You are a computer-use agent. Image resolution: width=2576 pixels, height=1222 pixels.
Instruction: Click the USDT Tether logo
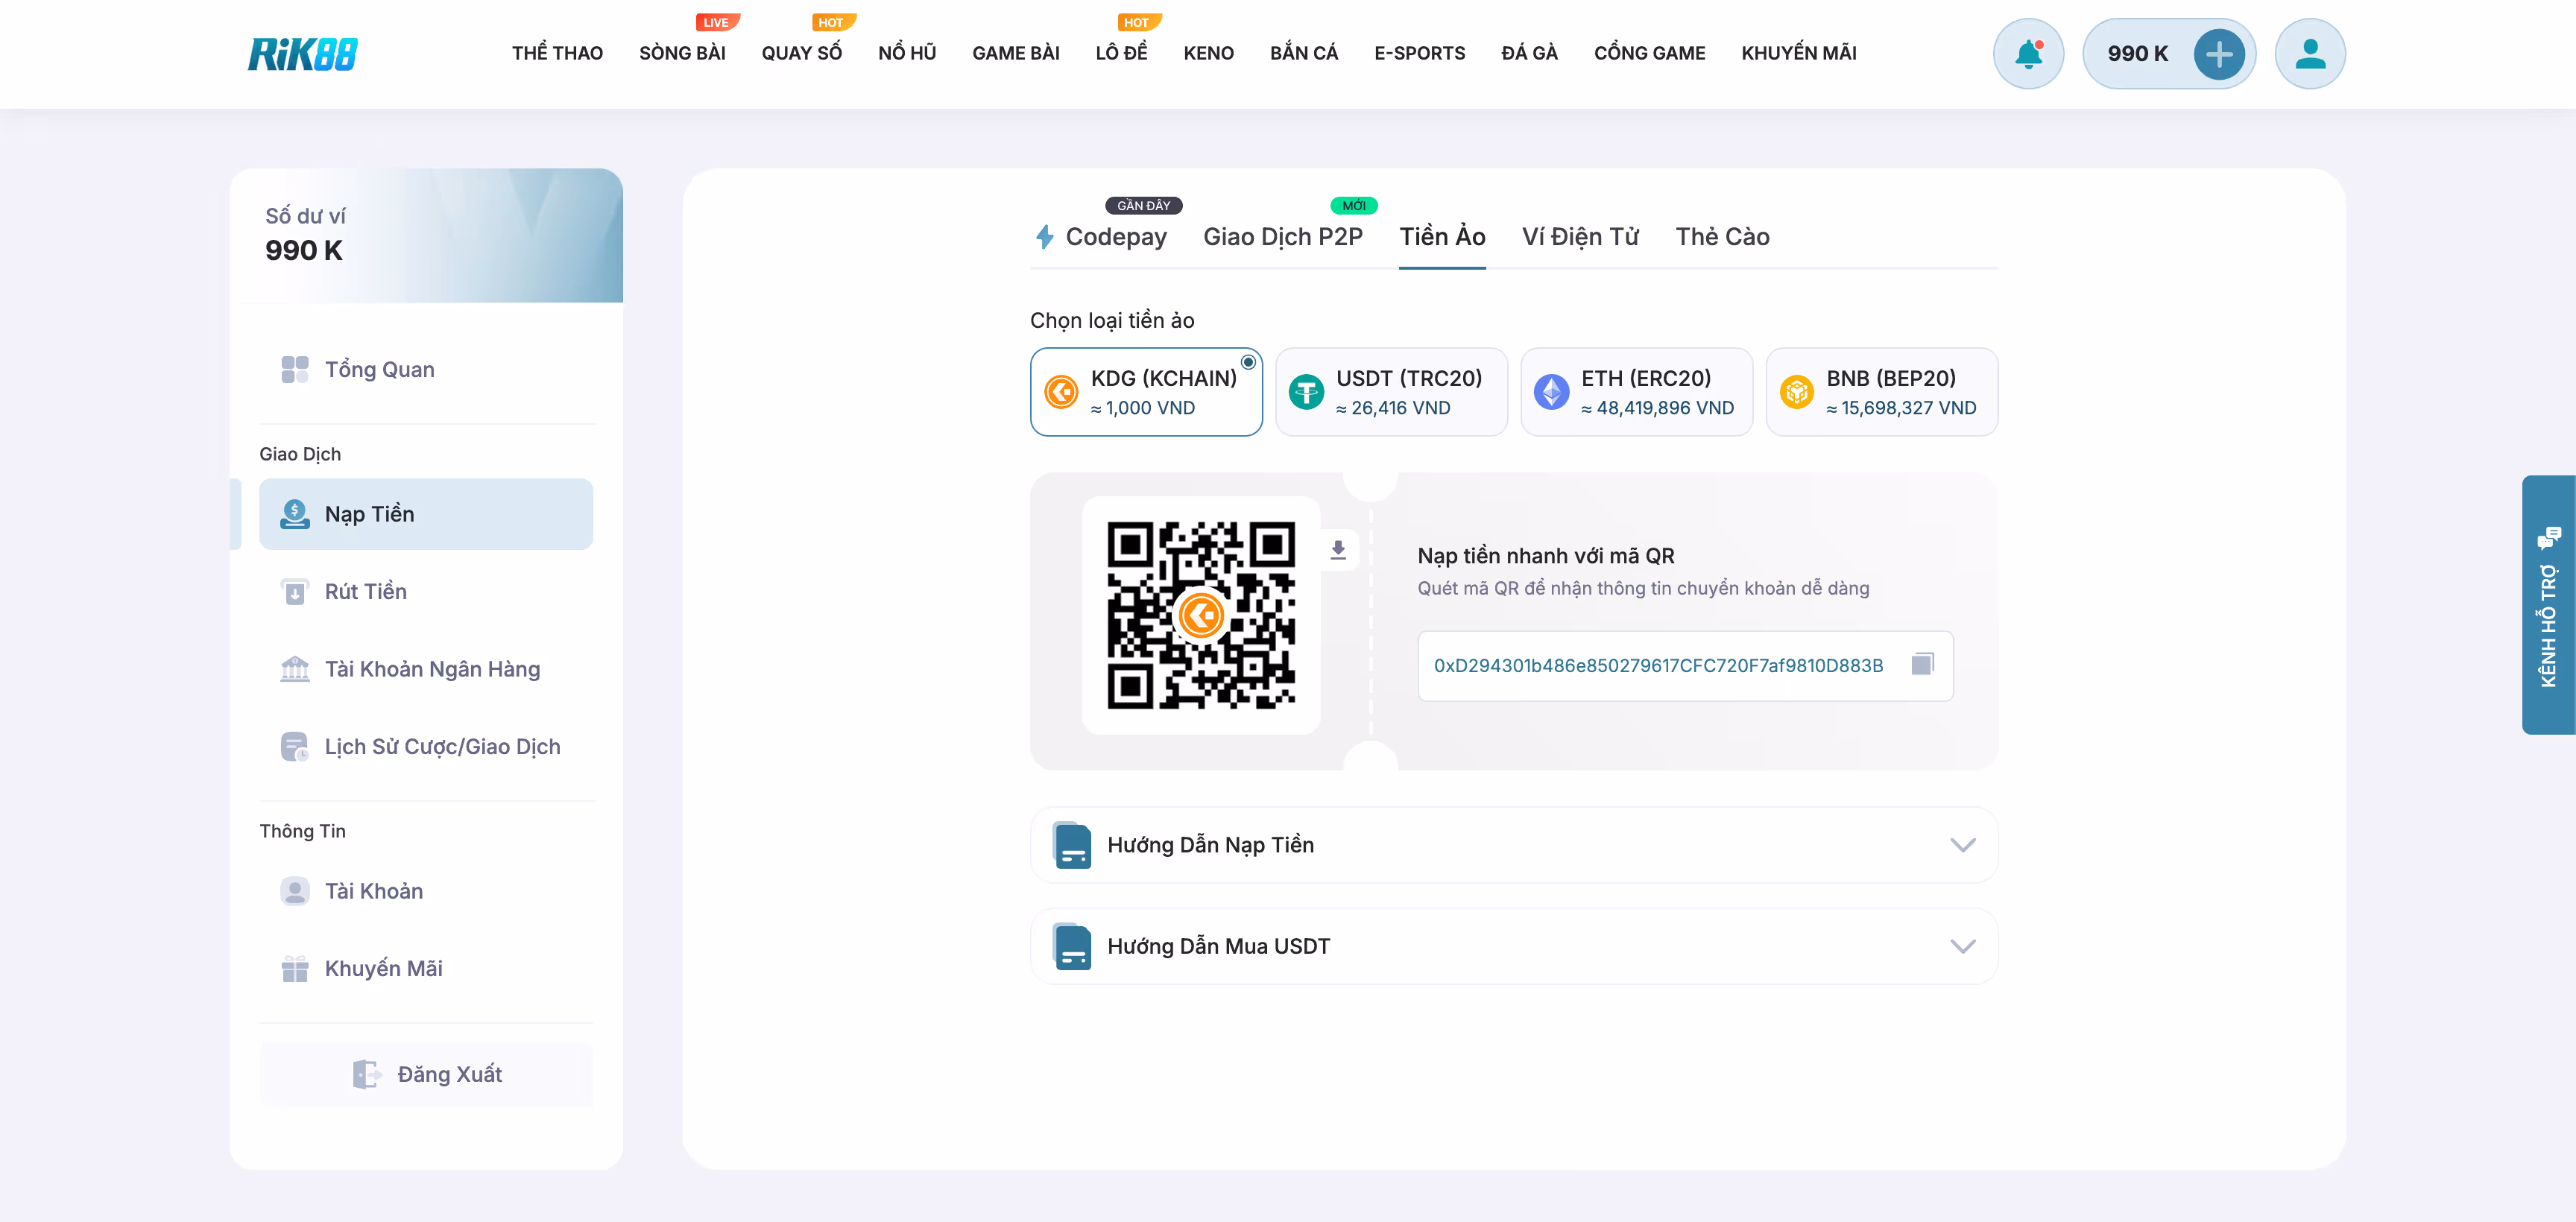tap(1306, 392)
